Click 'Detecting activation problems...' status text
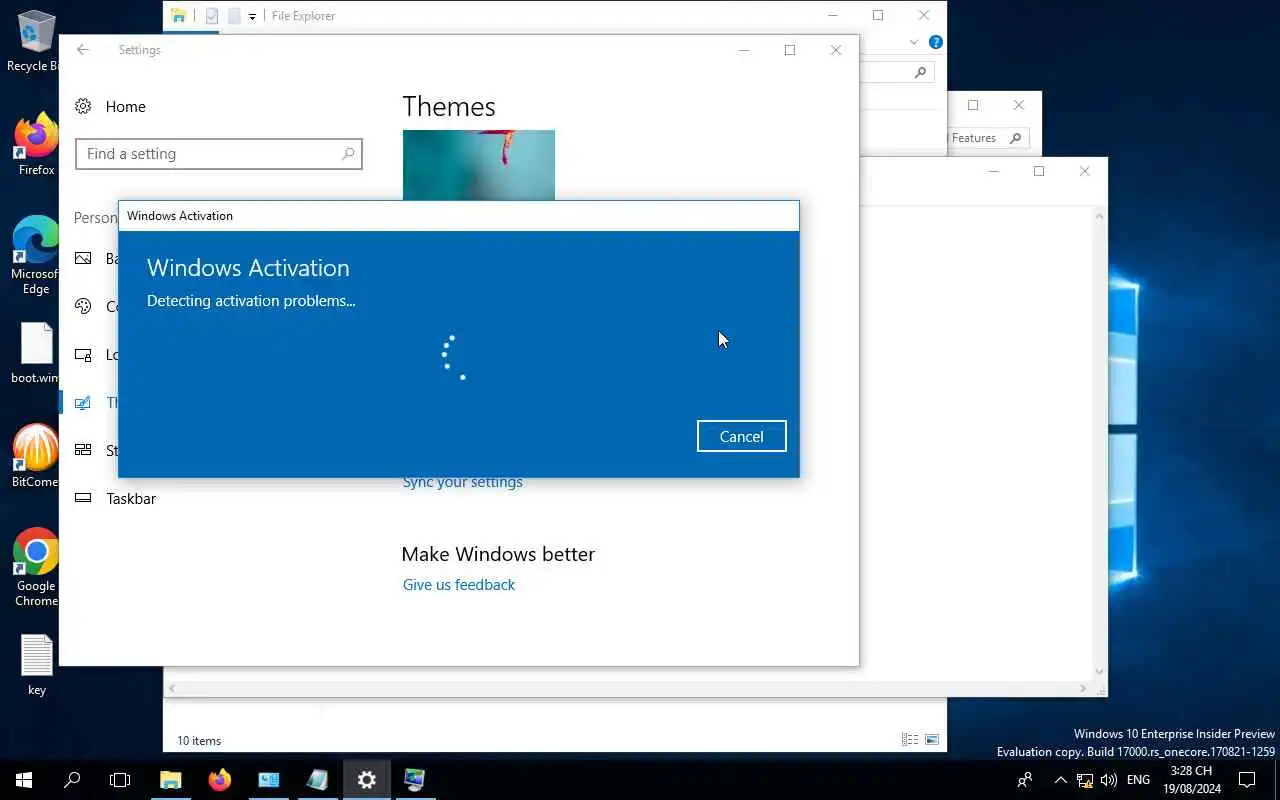 coord(251,301)
